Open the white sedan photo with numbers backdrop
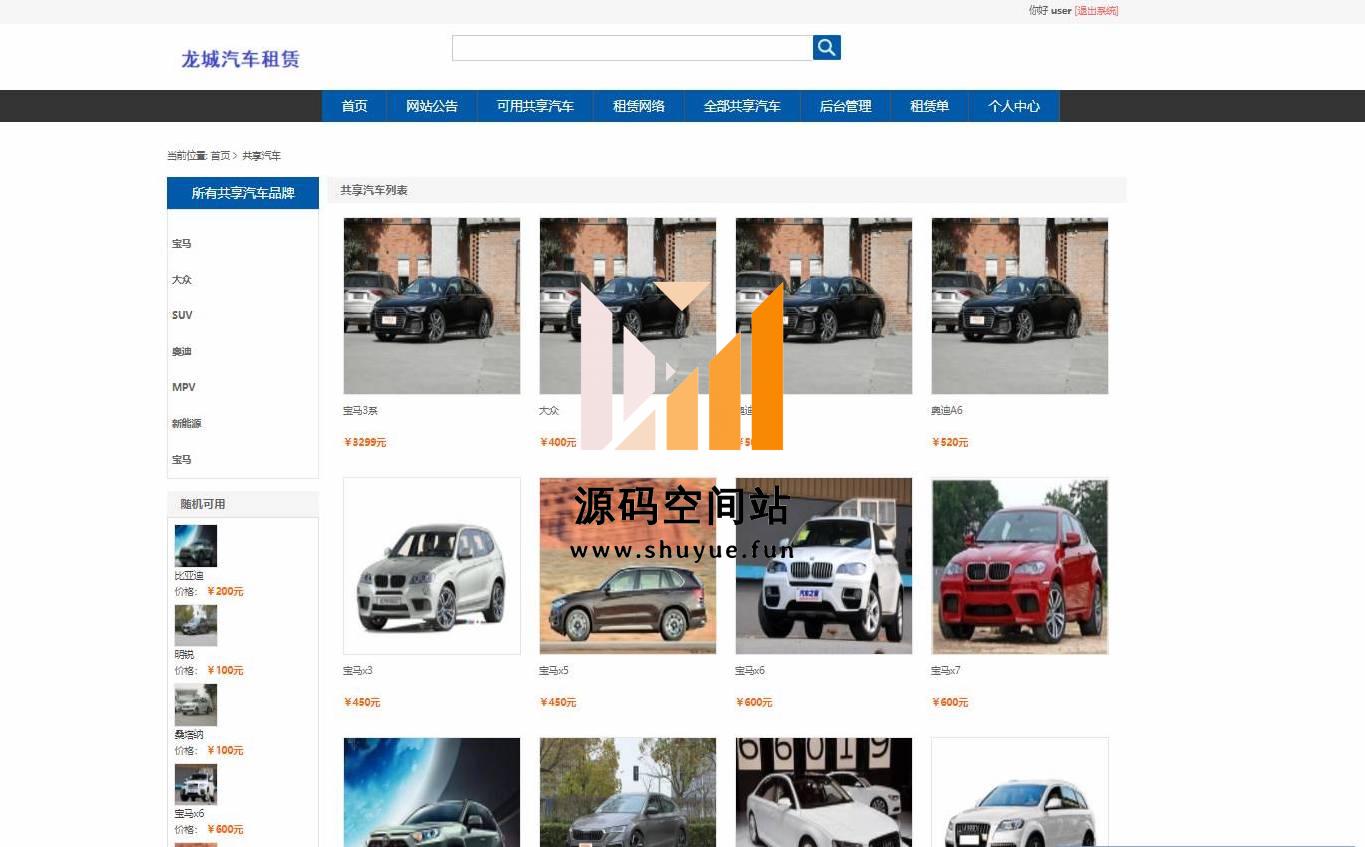This screenshot has height=847, width=1365. tap(824, 792)
